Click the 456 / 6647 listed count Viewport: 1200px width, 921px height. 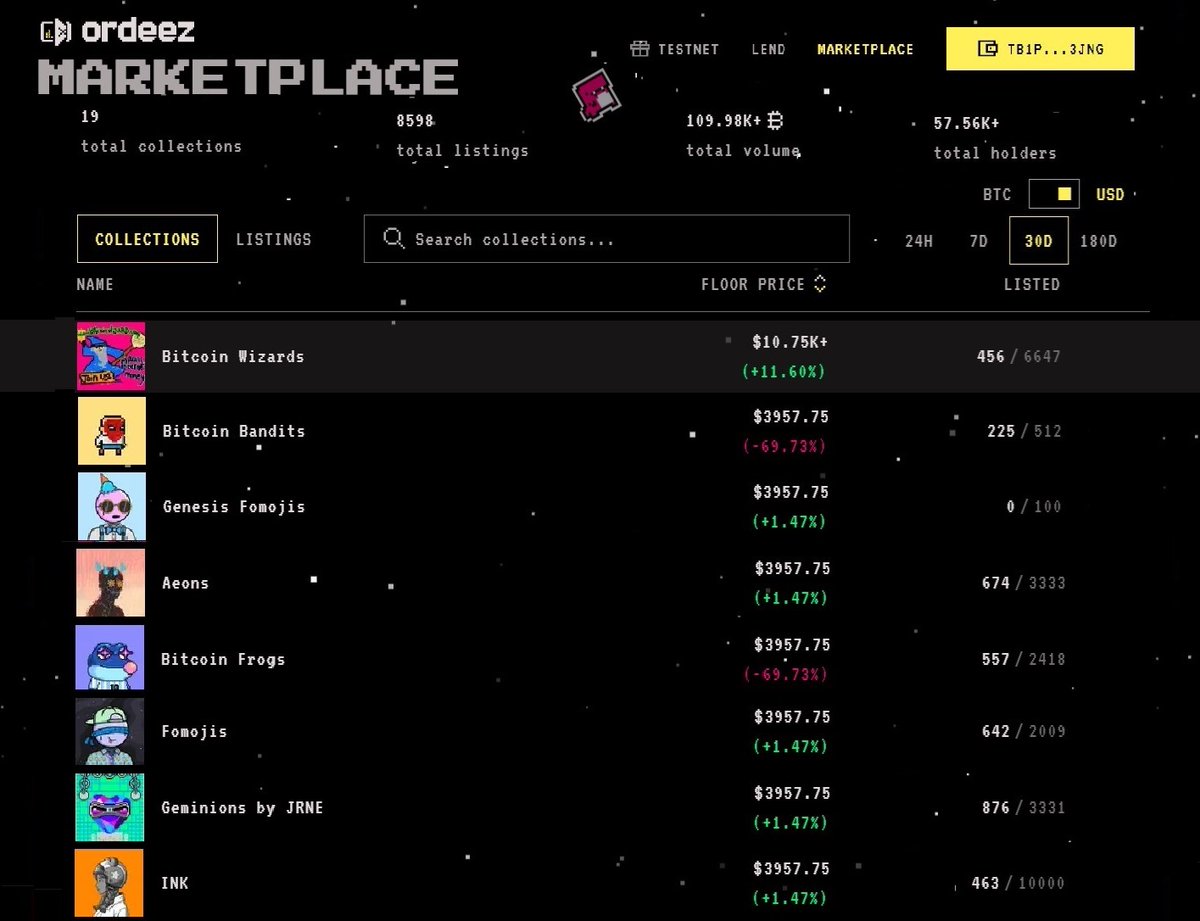click(x=1019, y=356)
